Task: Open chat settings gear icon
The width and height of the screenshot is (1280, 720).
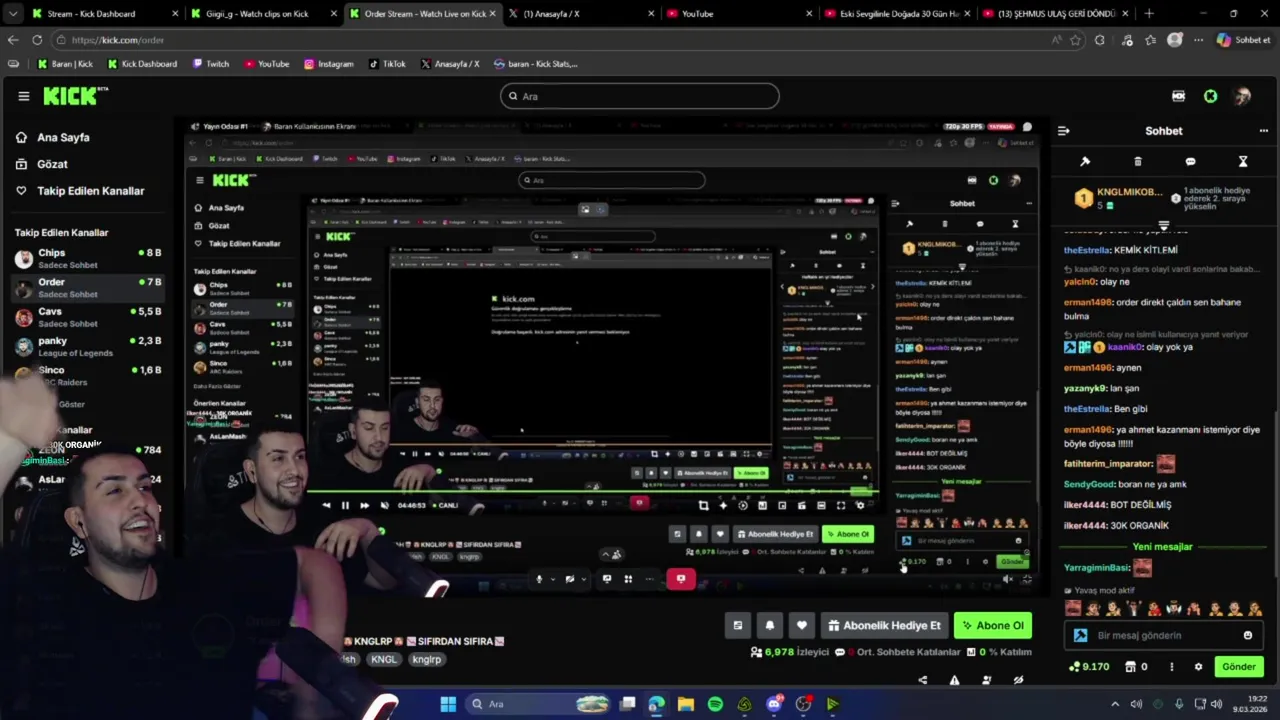Action: pos(1198,667)
